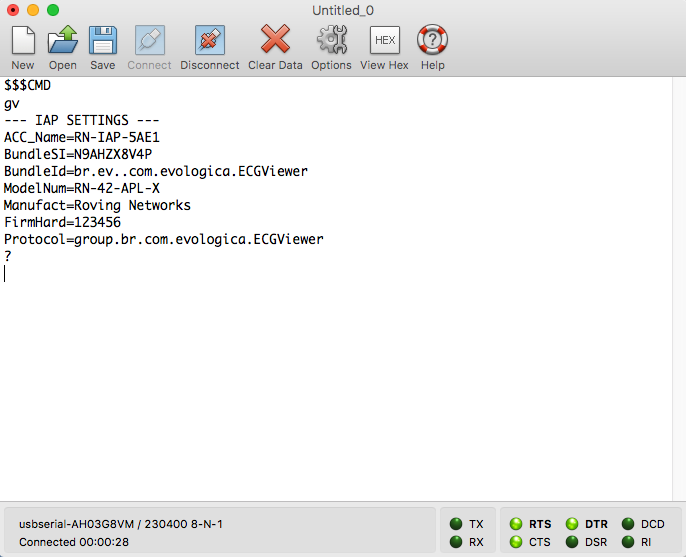Click the RI status LED
The height and width of the screenshot is (557, 686).
click(628, 542)
